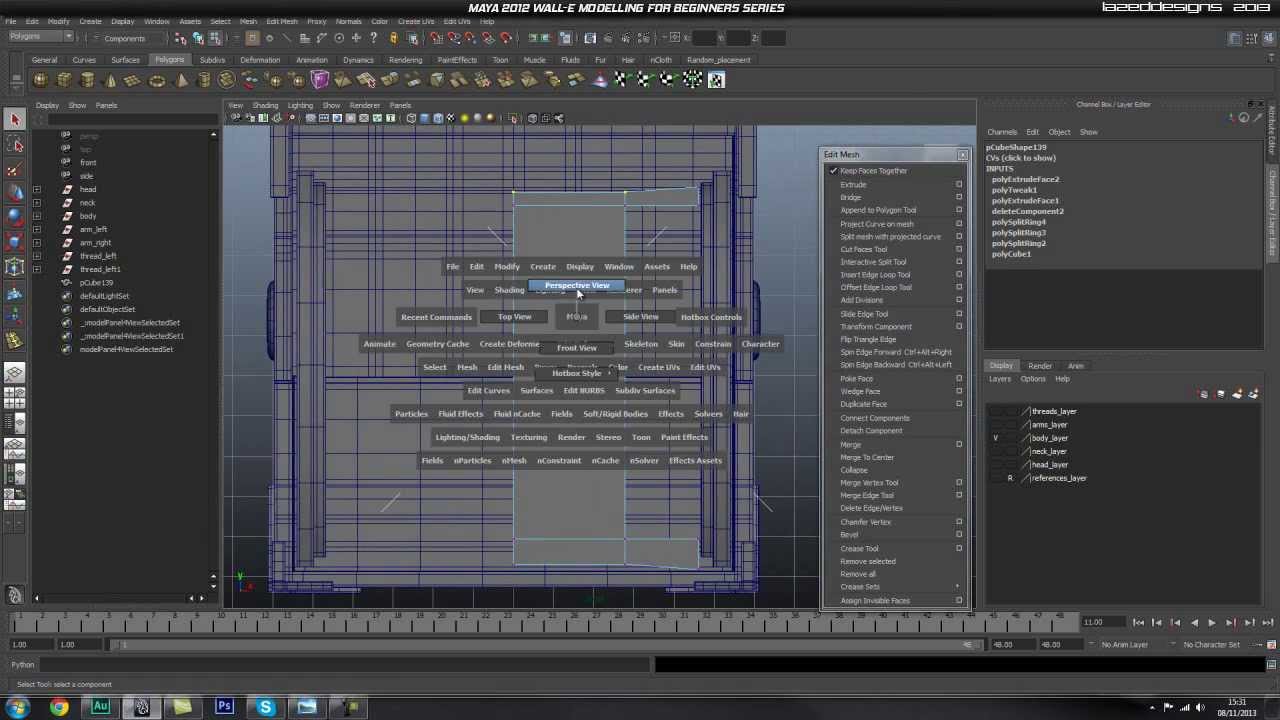
Task: Select pCube139 in the Outliner
Action: [x=96, y=283]
